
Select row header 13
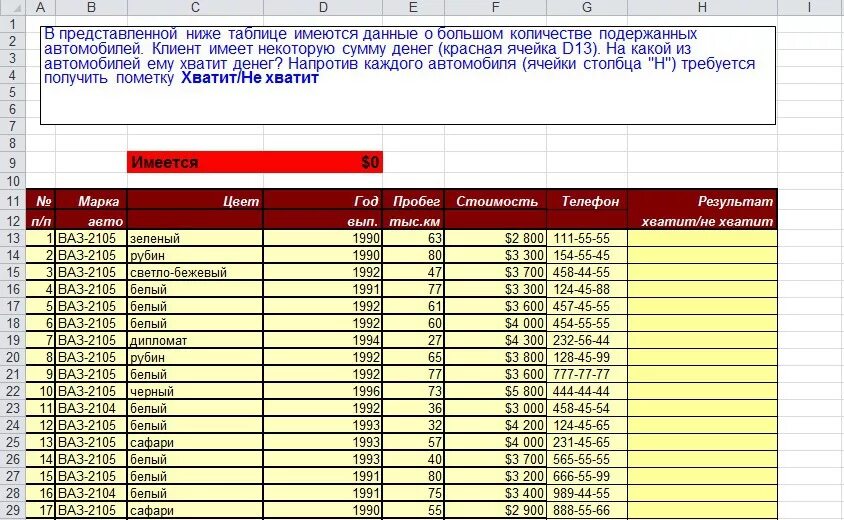click(12, 238)
